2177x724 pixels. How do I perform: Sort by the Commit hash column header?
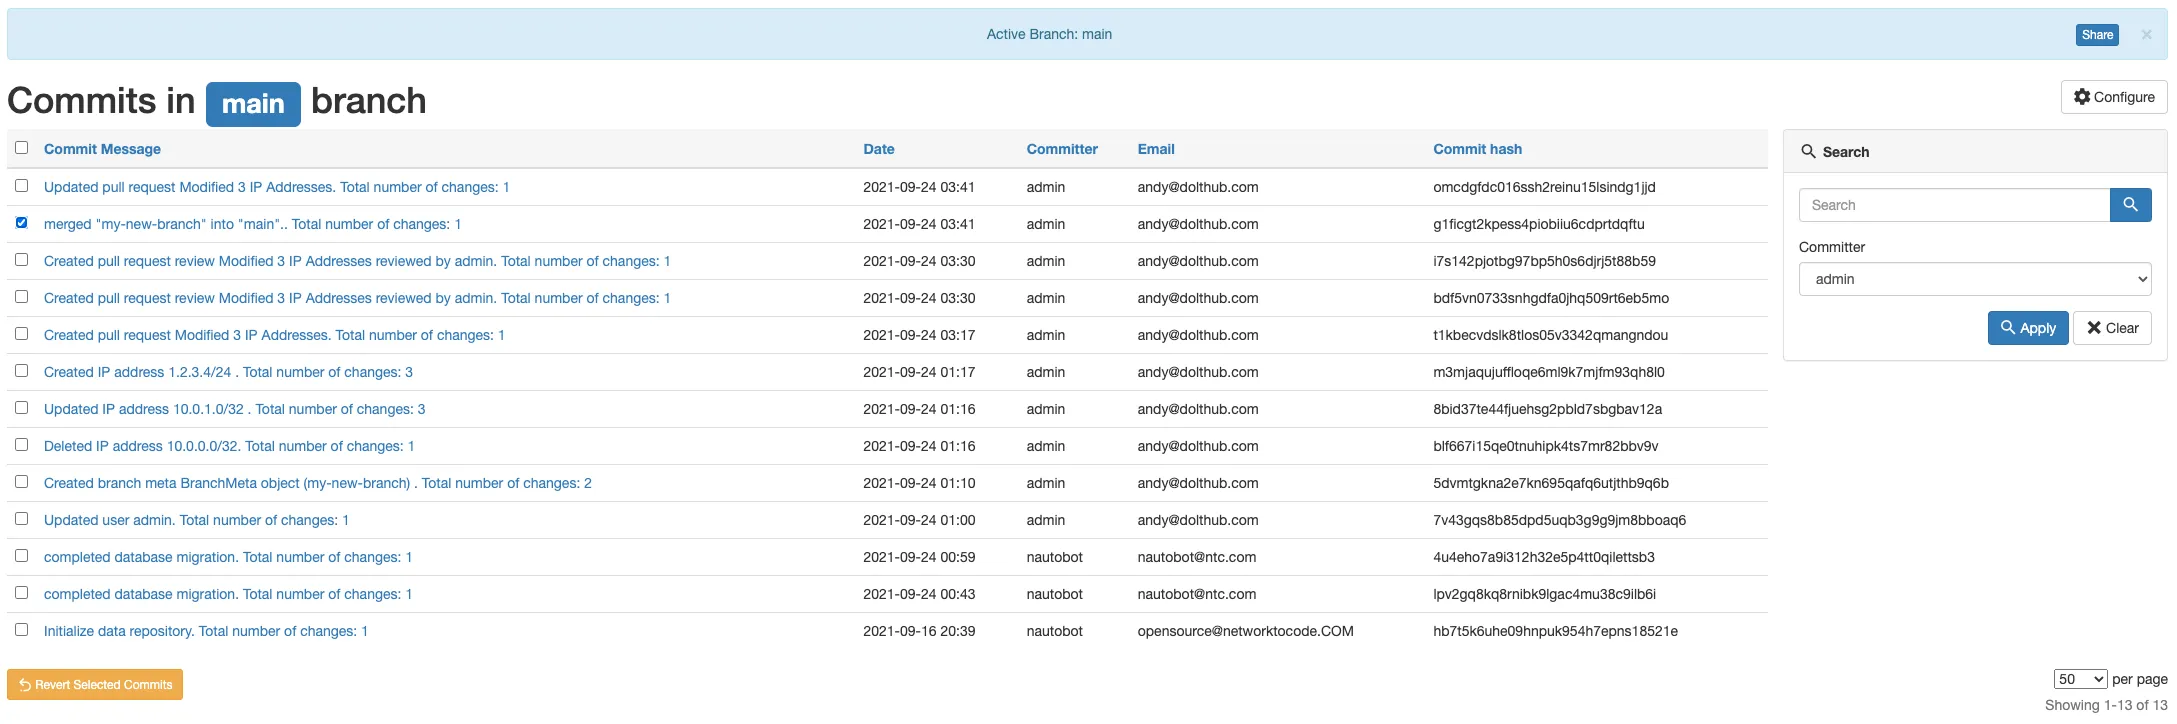click(1477, 149)
